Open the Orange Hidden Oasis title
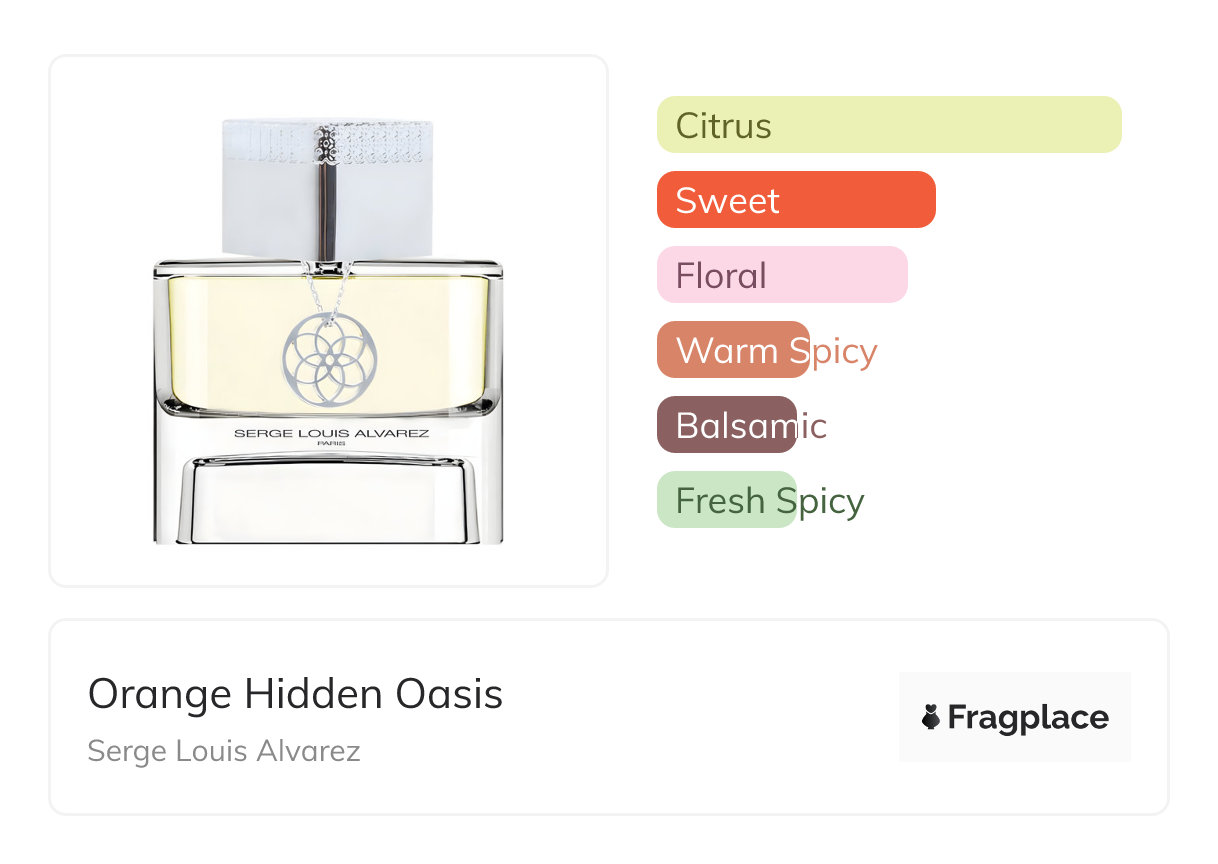Viewport: 1218px width, 864px height. 295,694
